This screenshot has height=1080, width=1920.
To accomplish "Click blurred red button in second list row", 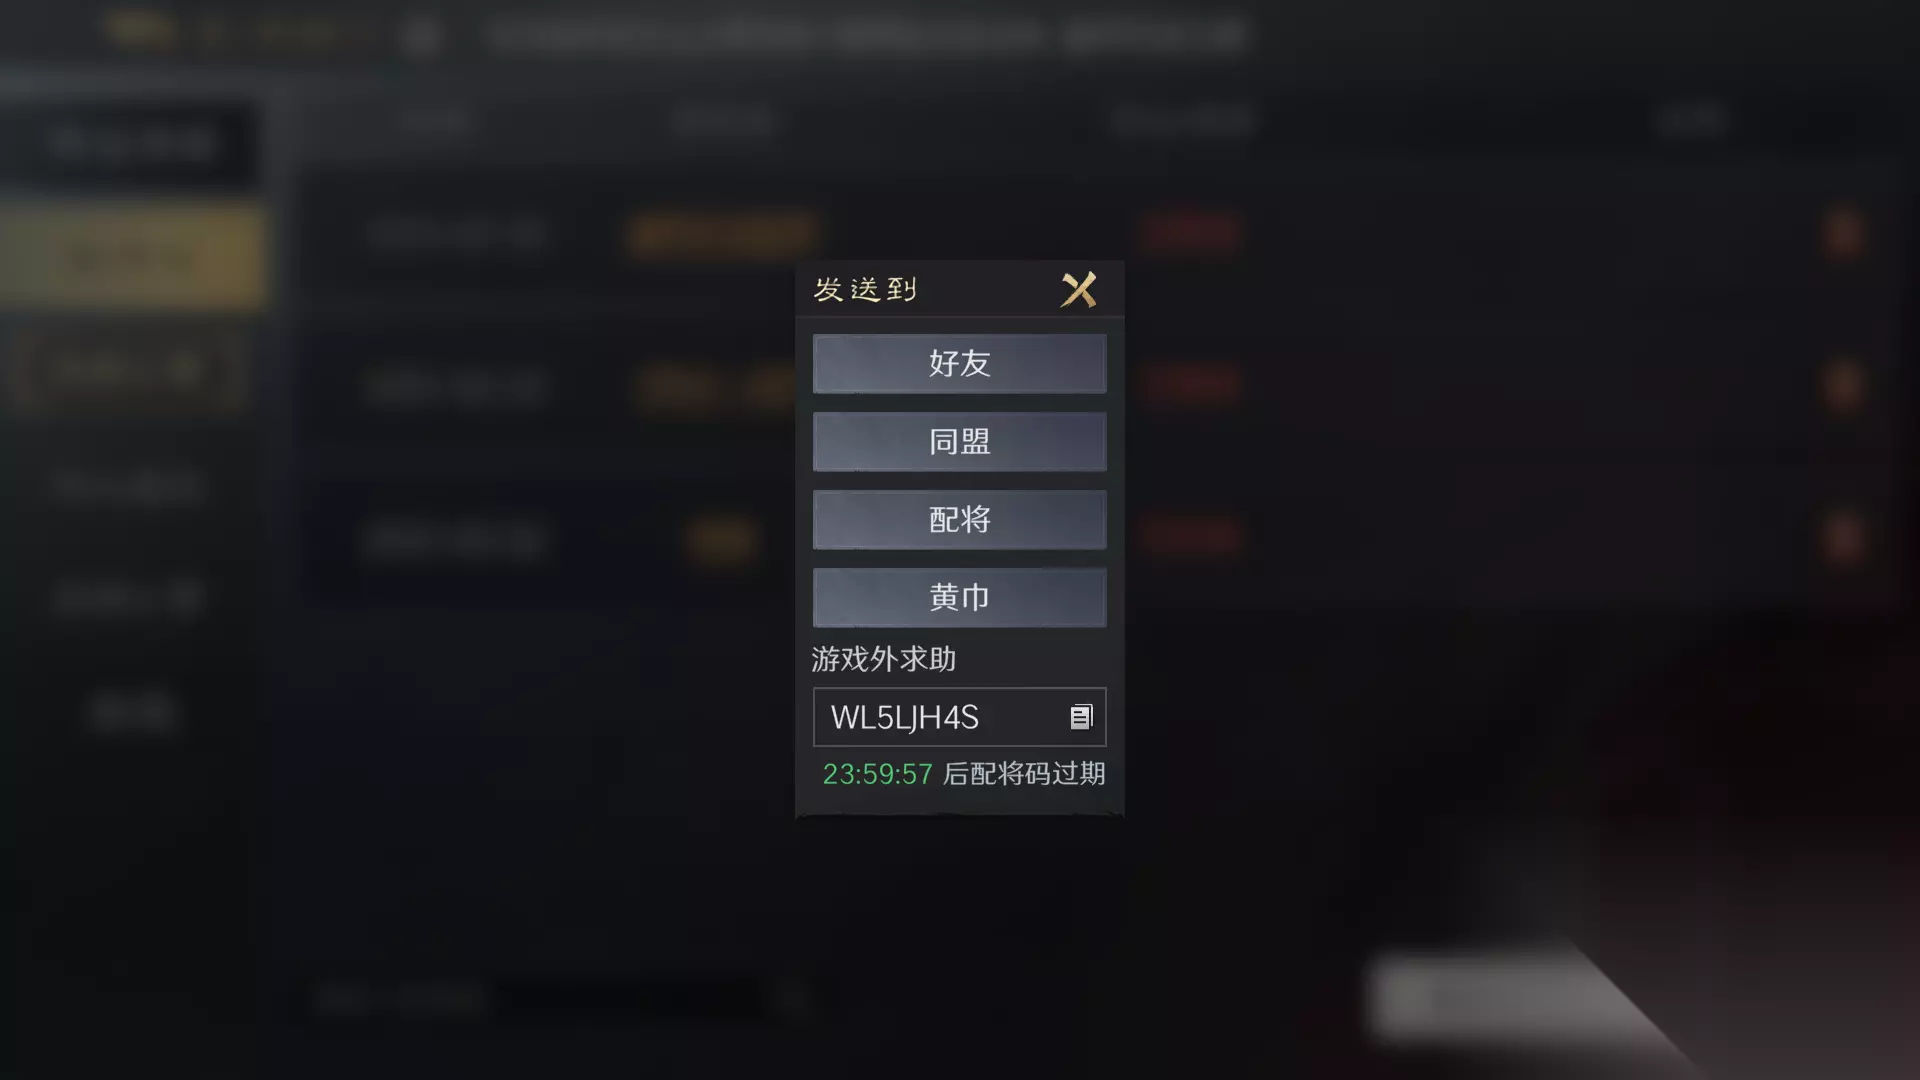I will [1191, 385].
